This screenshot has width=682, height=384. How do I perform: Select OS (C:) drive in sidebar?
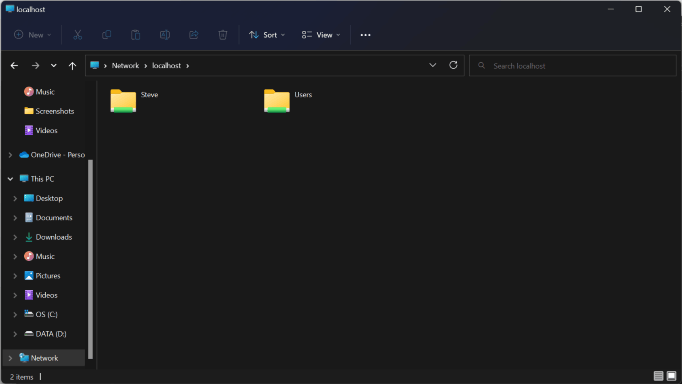tap(41, 314)
